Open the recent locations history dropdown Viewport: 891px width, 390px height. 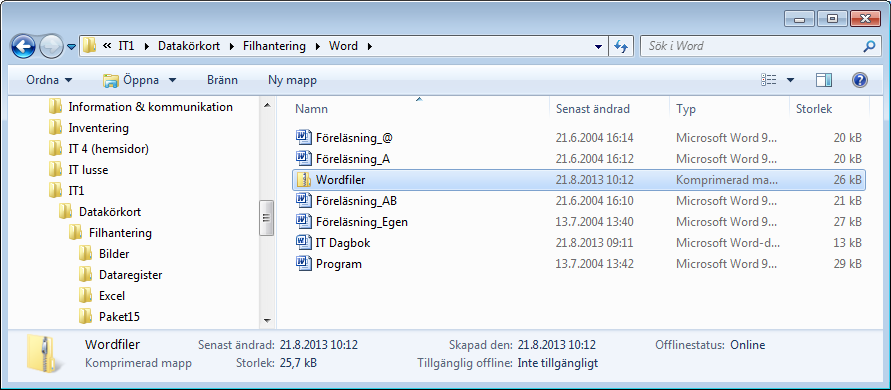point(72,47)
